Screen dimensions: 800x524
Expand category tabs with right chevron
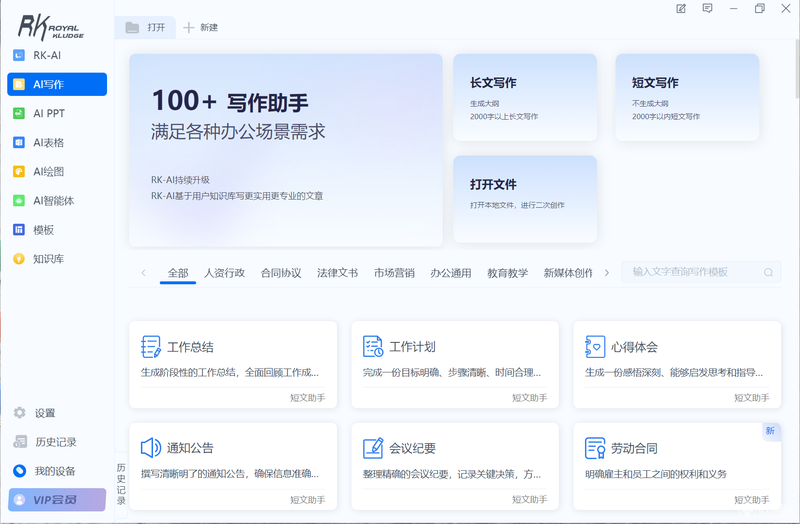click(x=607, y=273)
